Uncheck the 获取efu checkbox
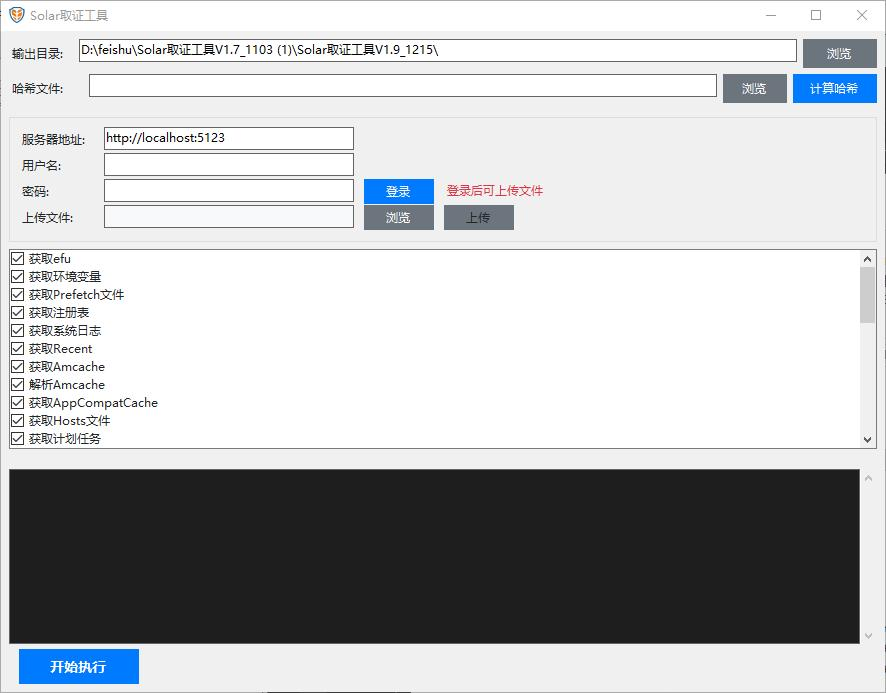 coord(17,259)
